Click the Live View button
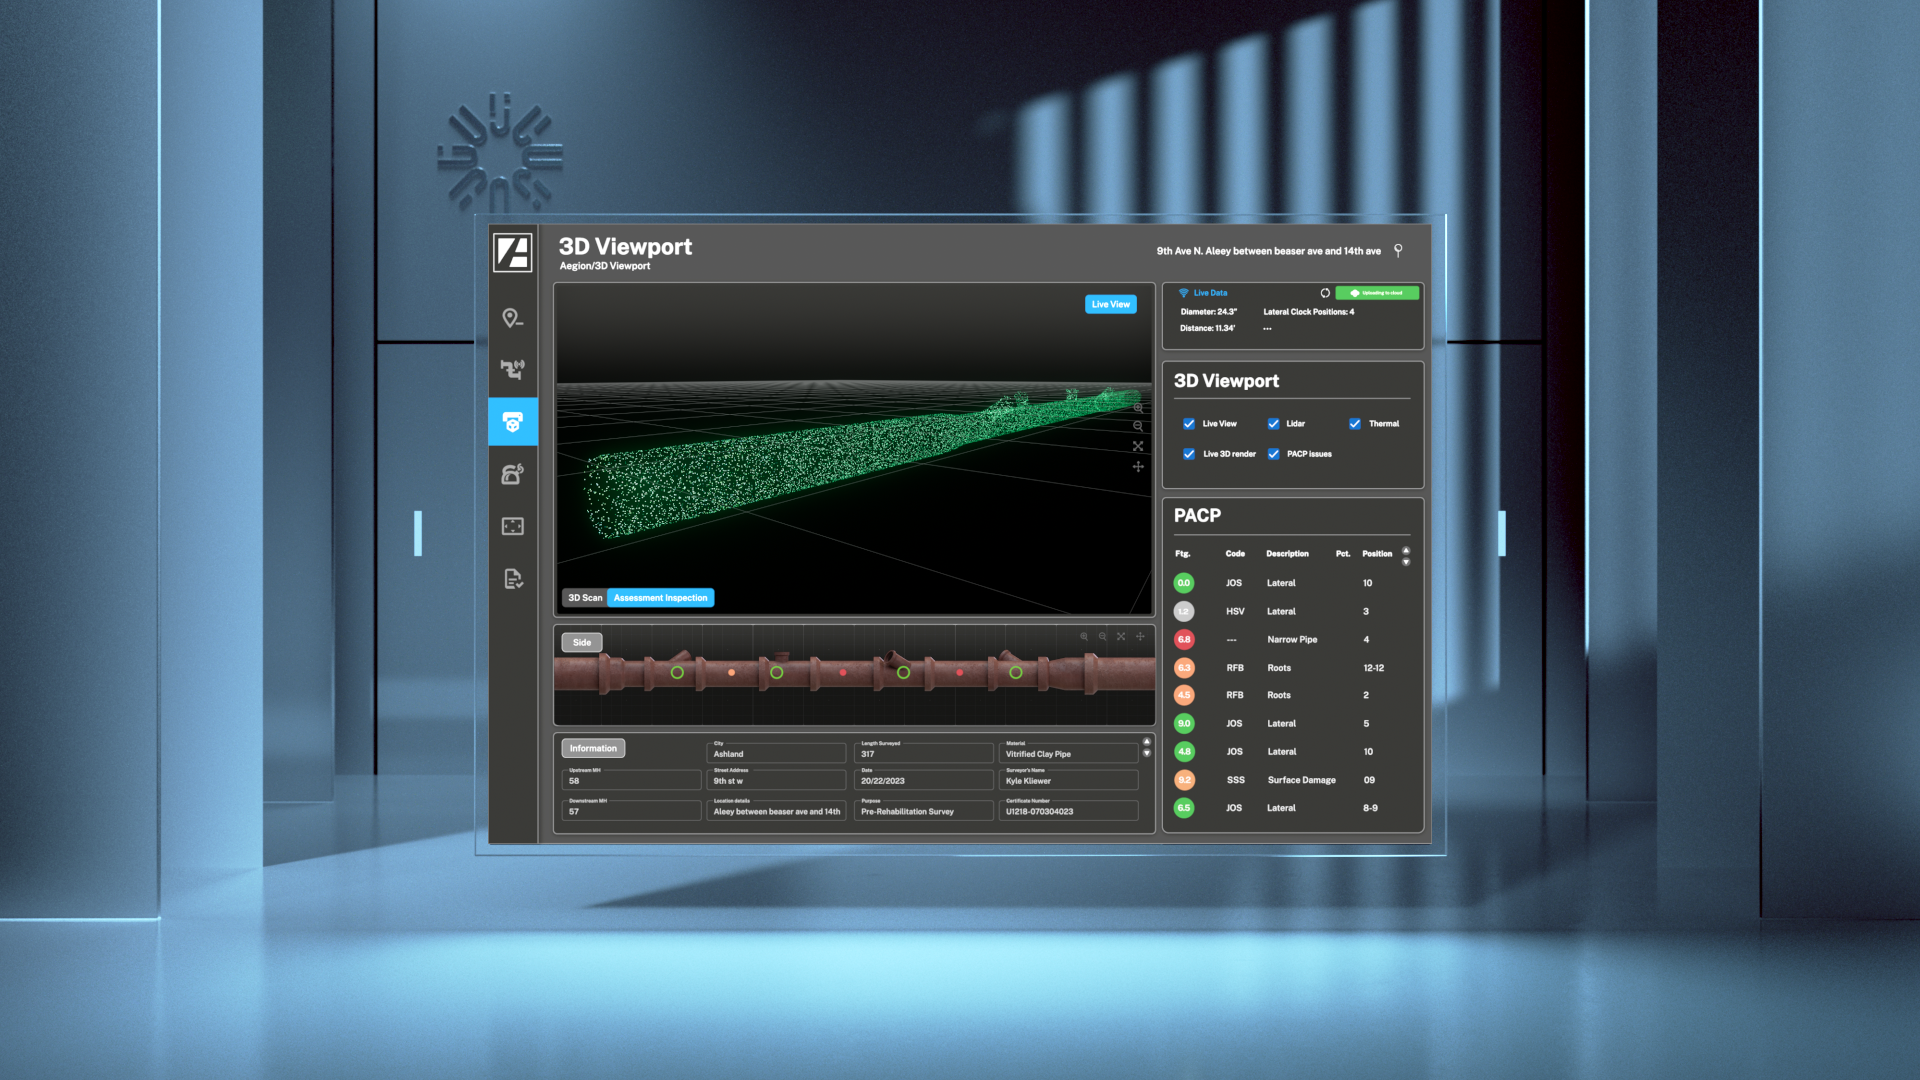Image resolution: width=1920 pixels, height=1080 pixels. click(x=1110, y=304)
